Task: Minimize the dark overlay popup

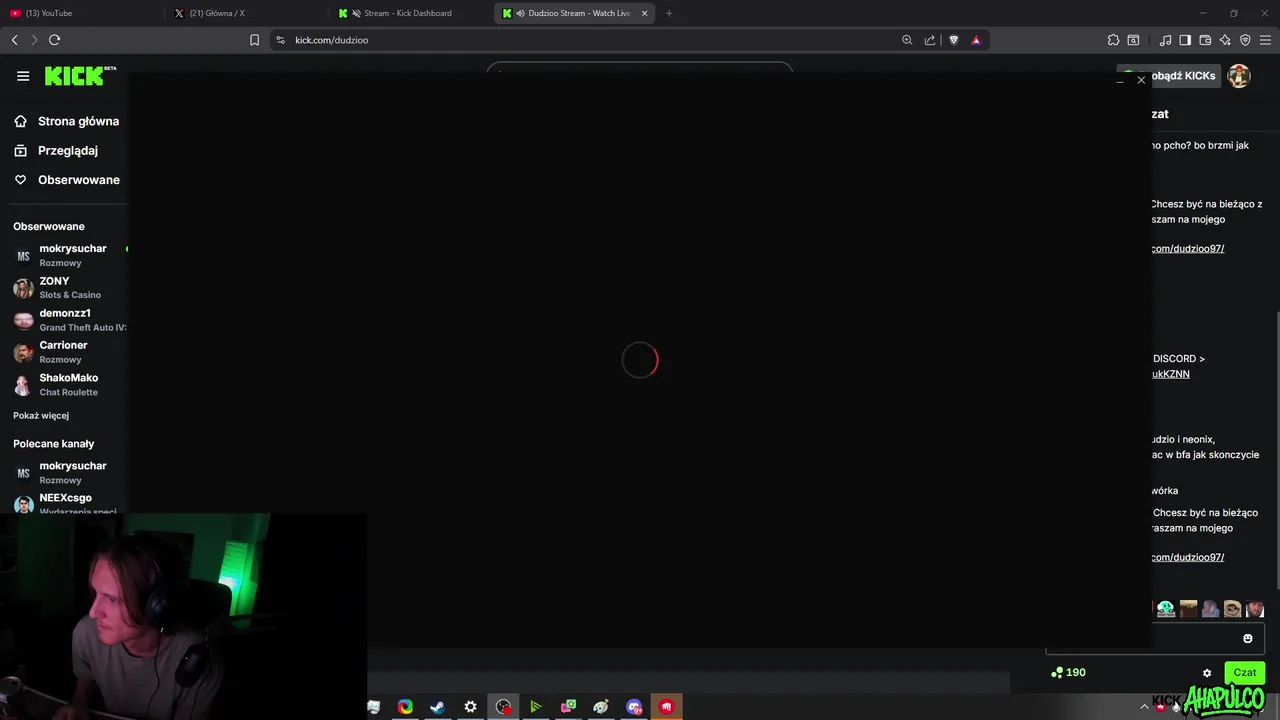Action: (x=1120, y=80)
